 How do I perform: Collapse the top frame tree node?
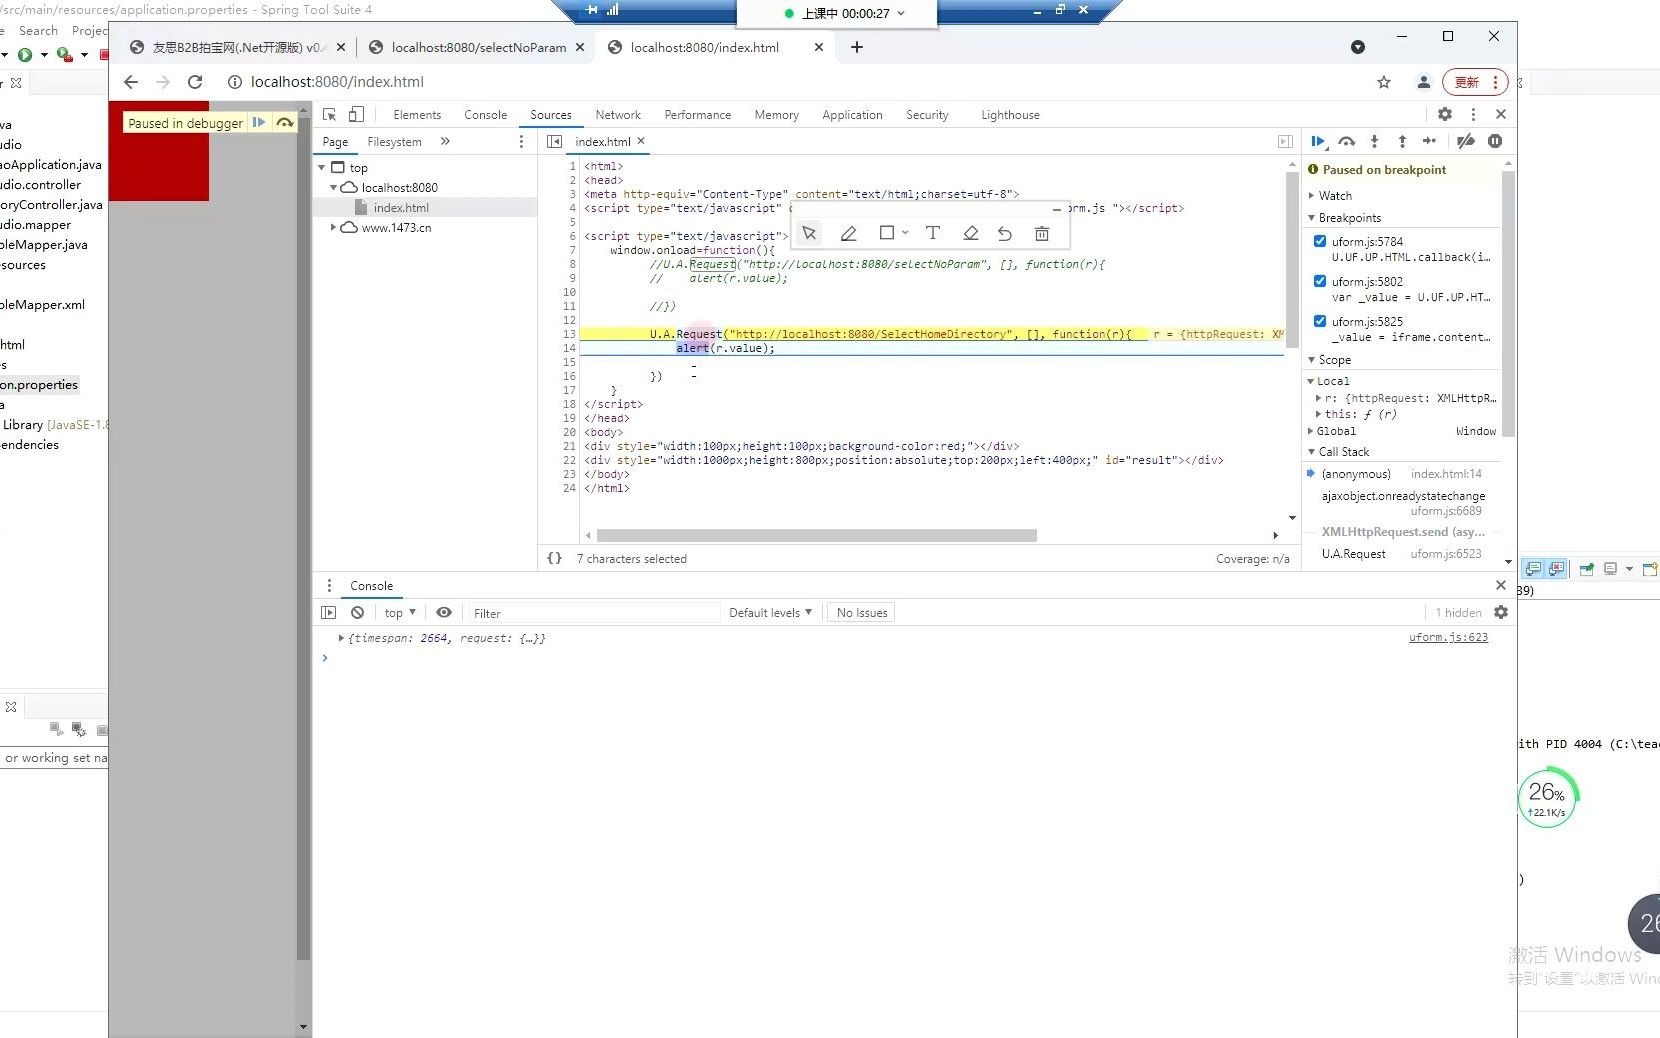[322, 168]
